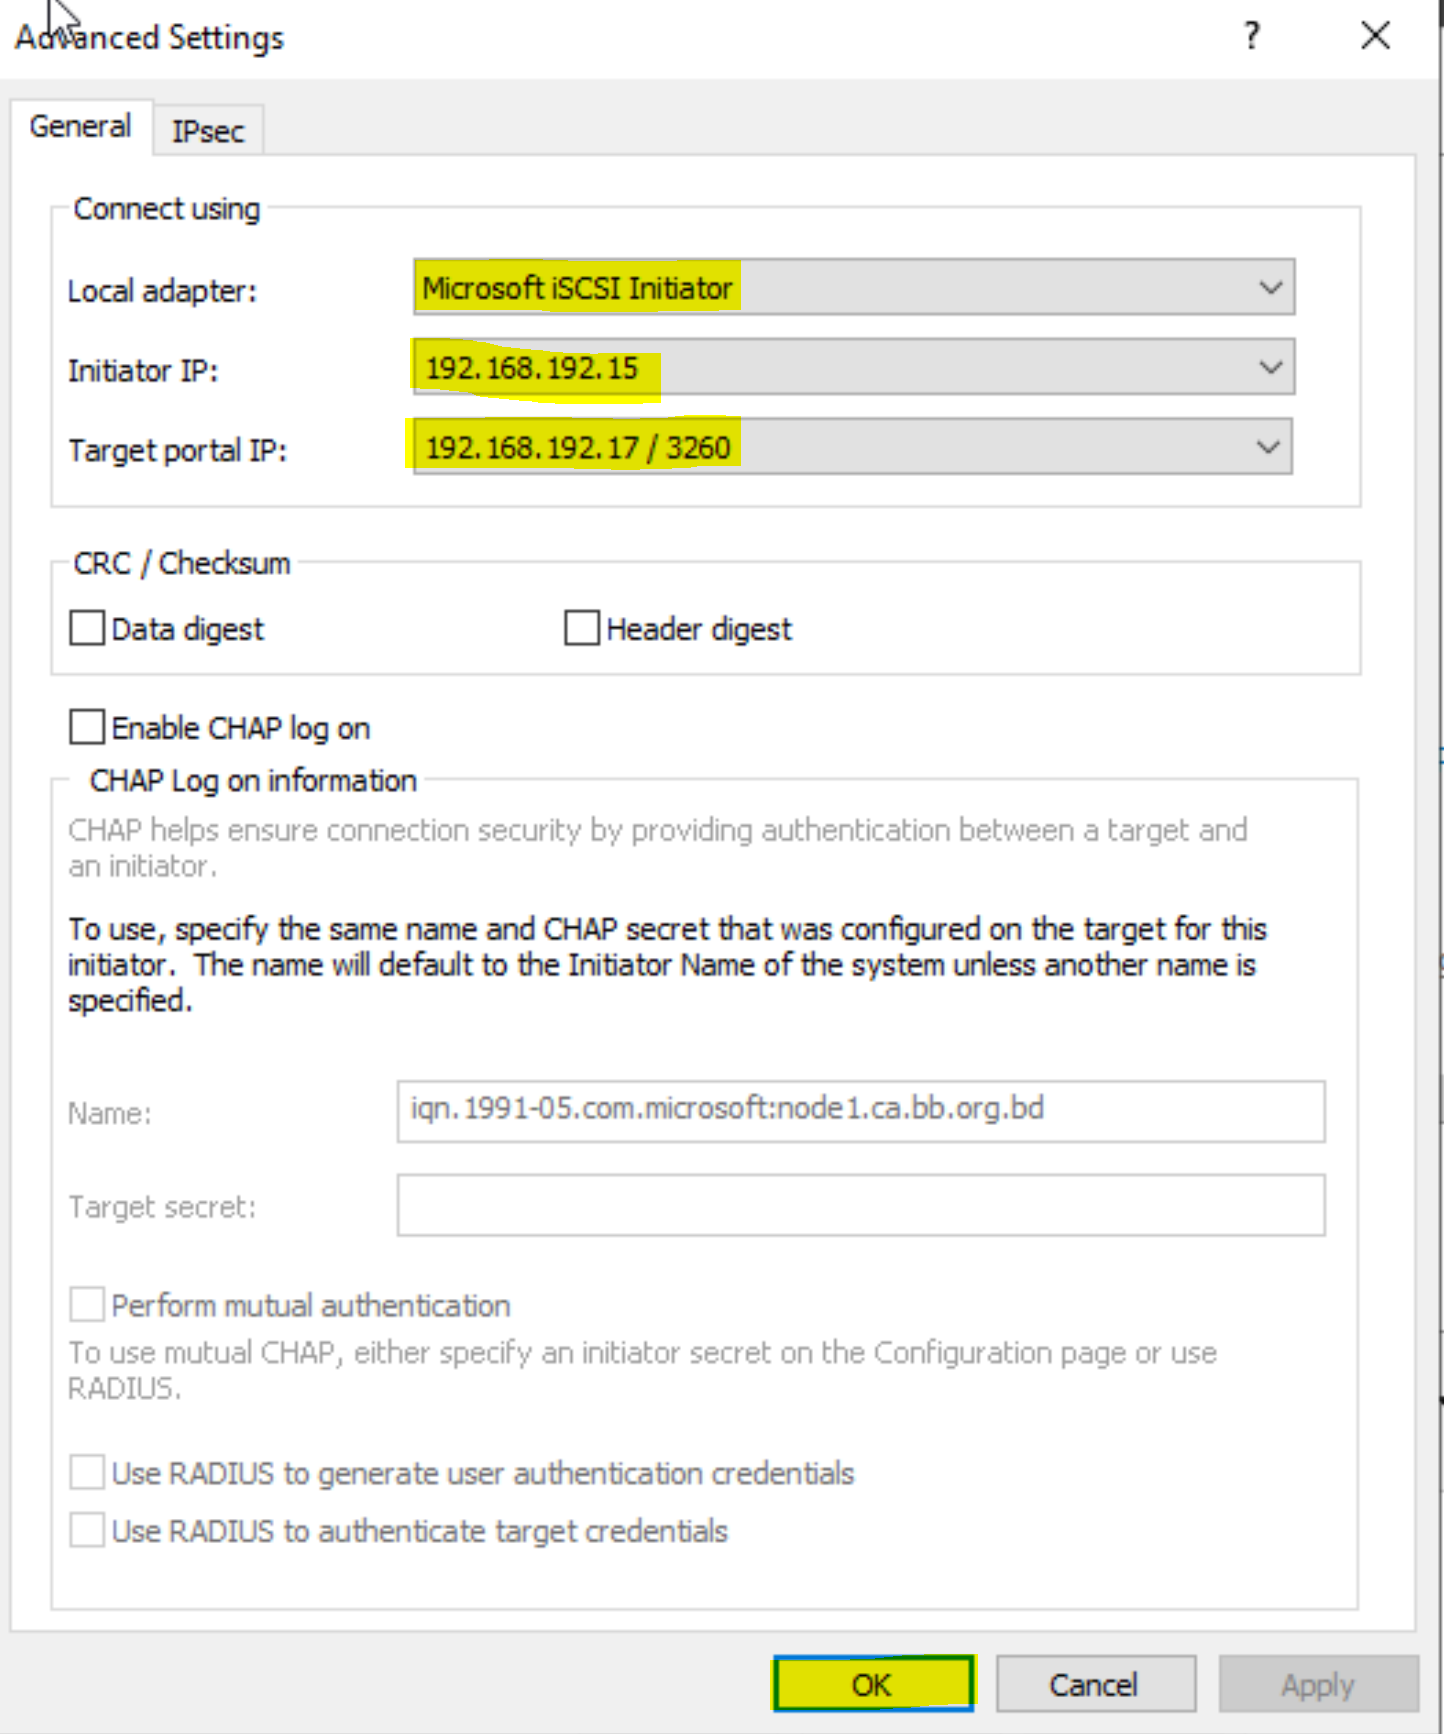Open the Target portal IP dropdown arrow

click(x=1268, y=447)
